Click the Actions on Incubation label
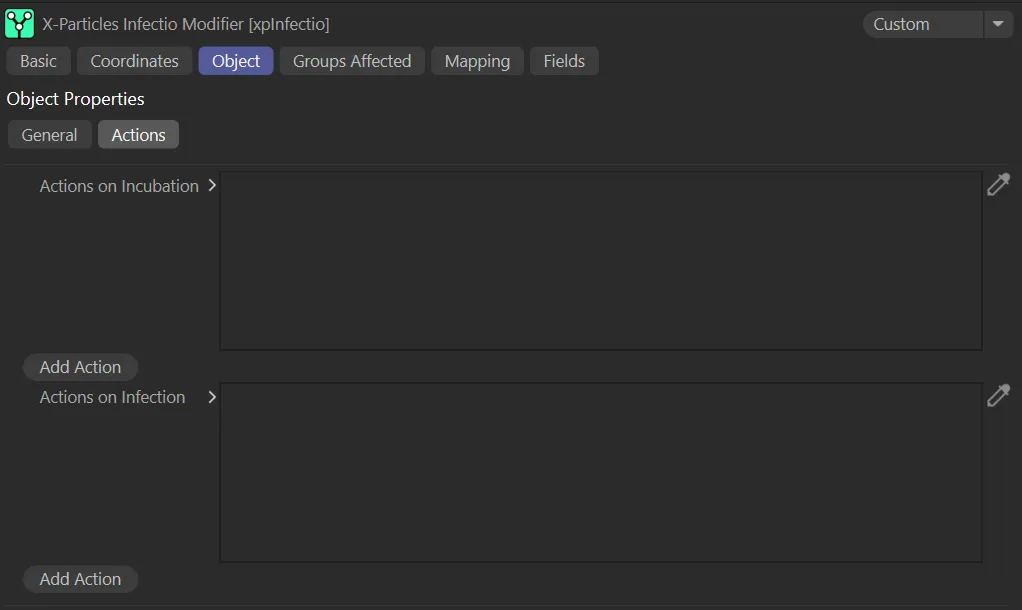Screen dimensions: 1022x610 point(119,186)
